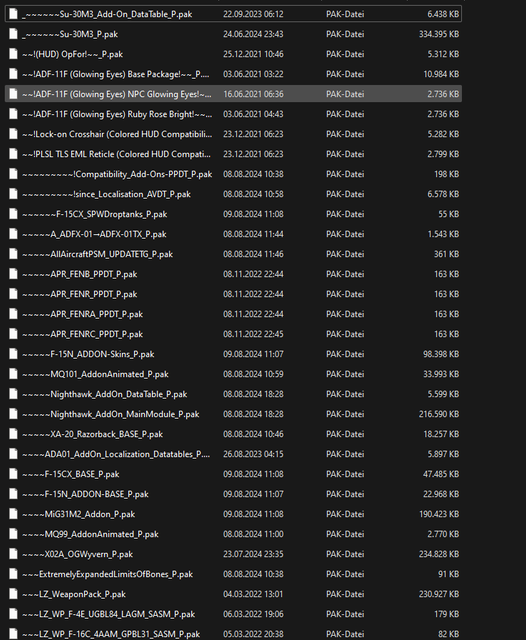Viewport: 526px width, 640px height.
Task: Click the icon of Compatibility_Add-Ons-PPDT_P.pak
Action: tap(13, 174)
